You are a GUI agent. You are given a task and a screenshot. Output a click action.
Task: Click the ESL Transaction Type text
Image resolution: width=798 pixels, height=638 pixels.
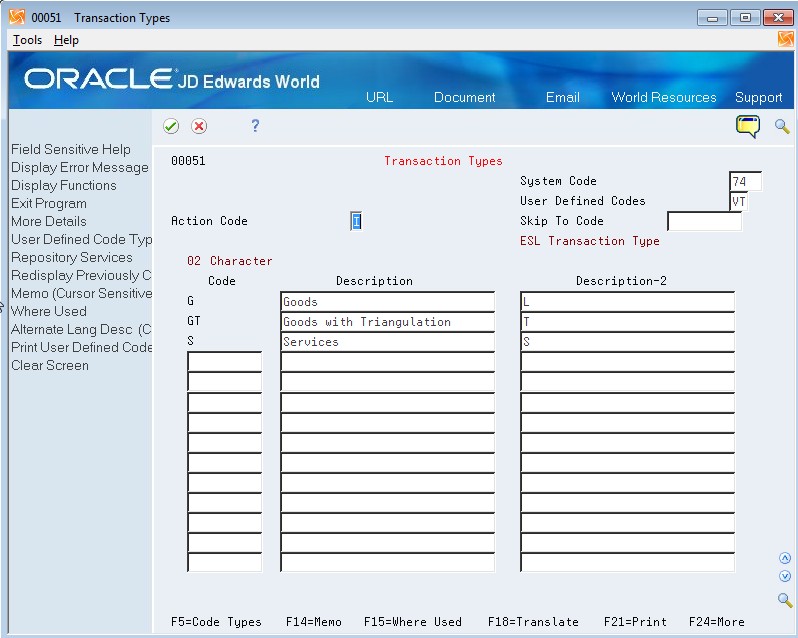click(590, 241)
